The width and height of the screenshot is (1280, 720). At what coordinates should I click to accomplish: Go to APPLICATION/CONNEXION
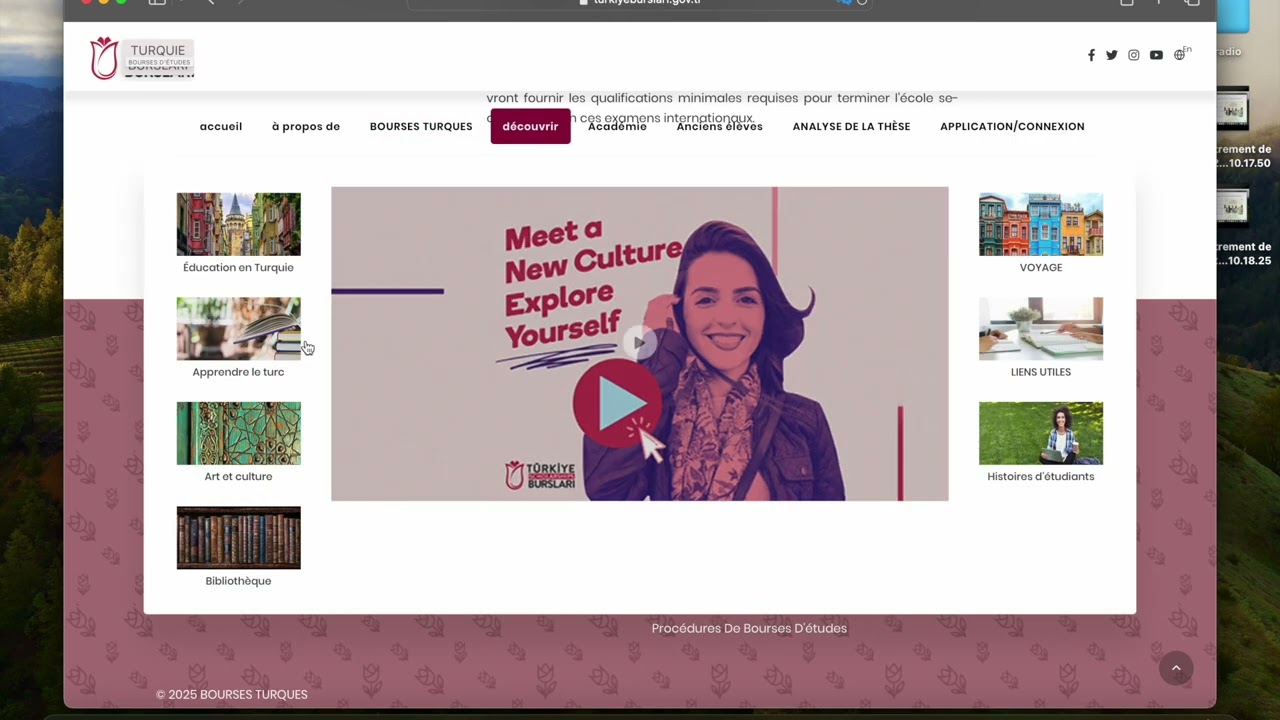(x=1012, y=127)
